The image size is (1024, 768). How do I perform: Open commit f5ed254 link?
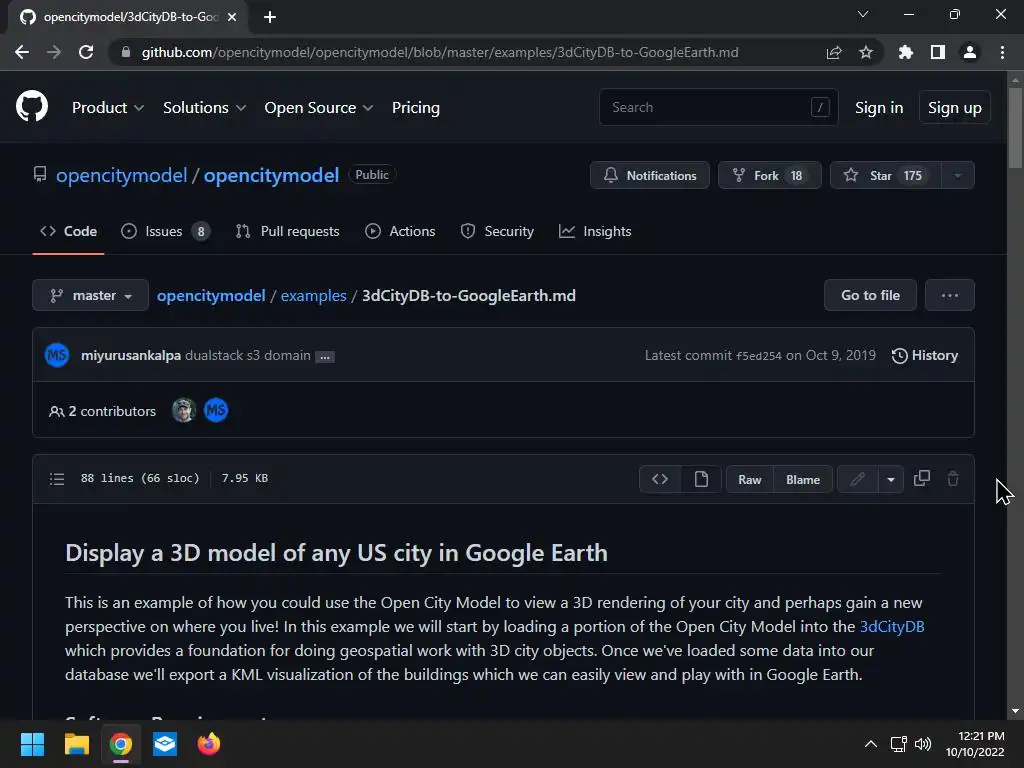758,356
